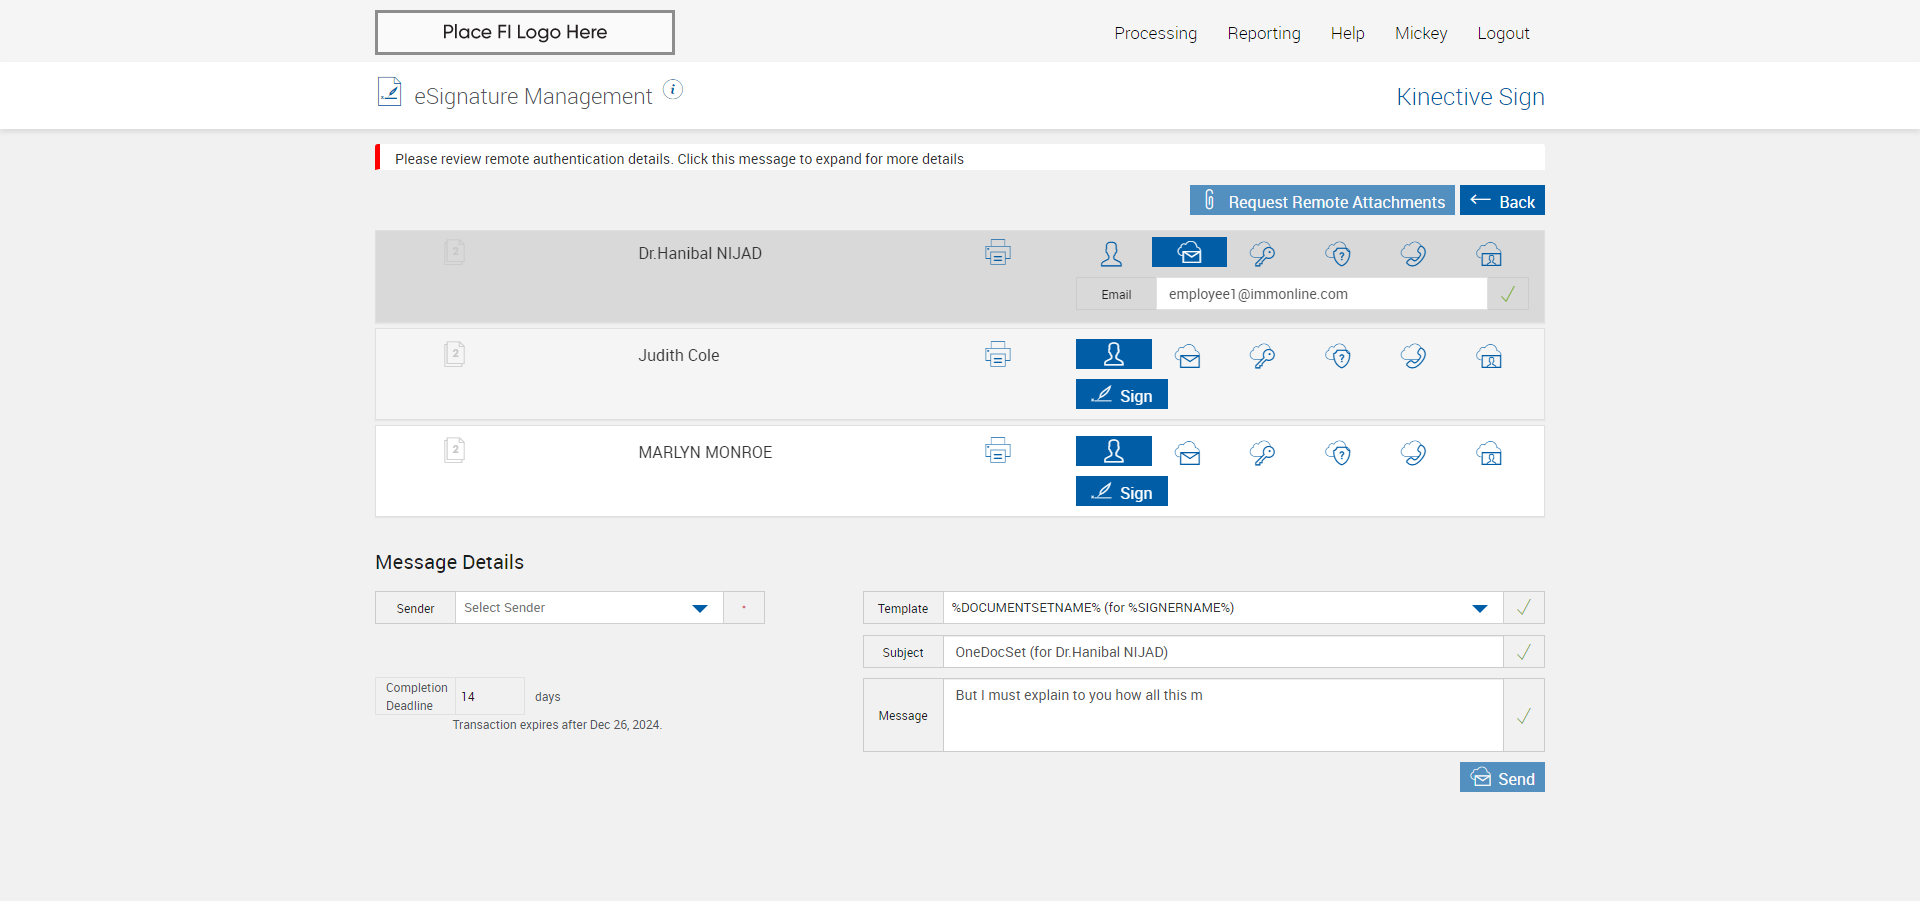1920x901 pixels.
Task: Choose ID verification icon for MARLYN MONROE
Action: [x=1489, y=454]
